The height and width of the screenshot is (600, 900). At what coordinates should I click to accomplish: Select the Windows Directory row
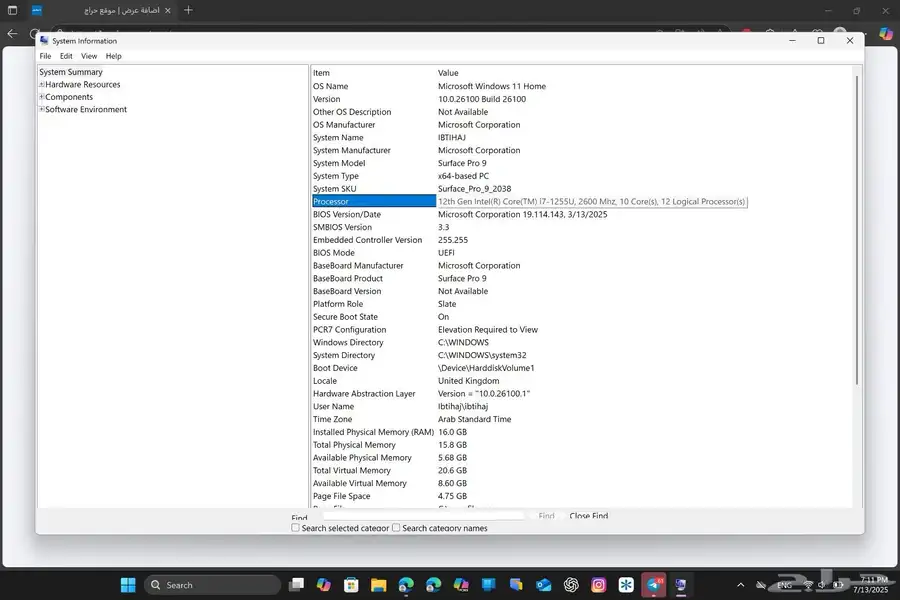coord(581,342)
